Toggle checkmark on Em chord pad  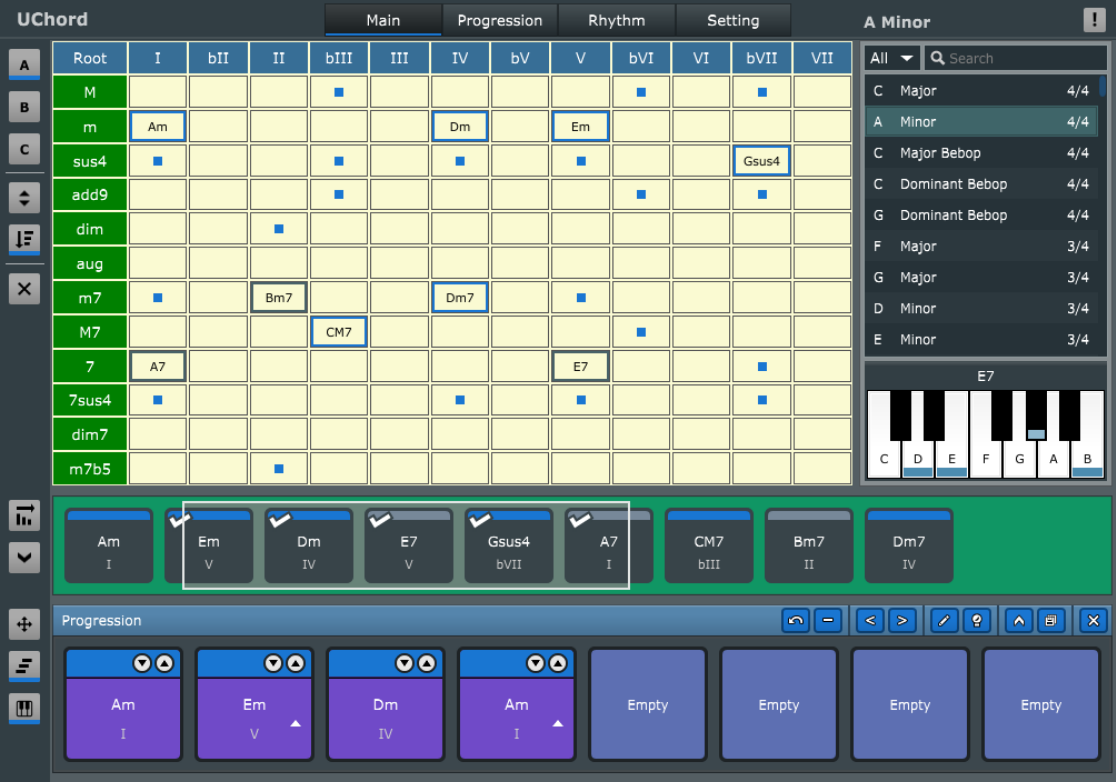coord(179,520)
